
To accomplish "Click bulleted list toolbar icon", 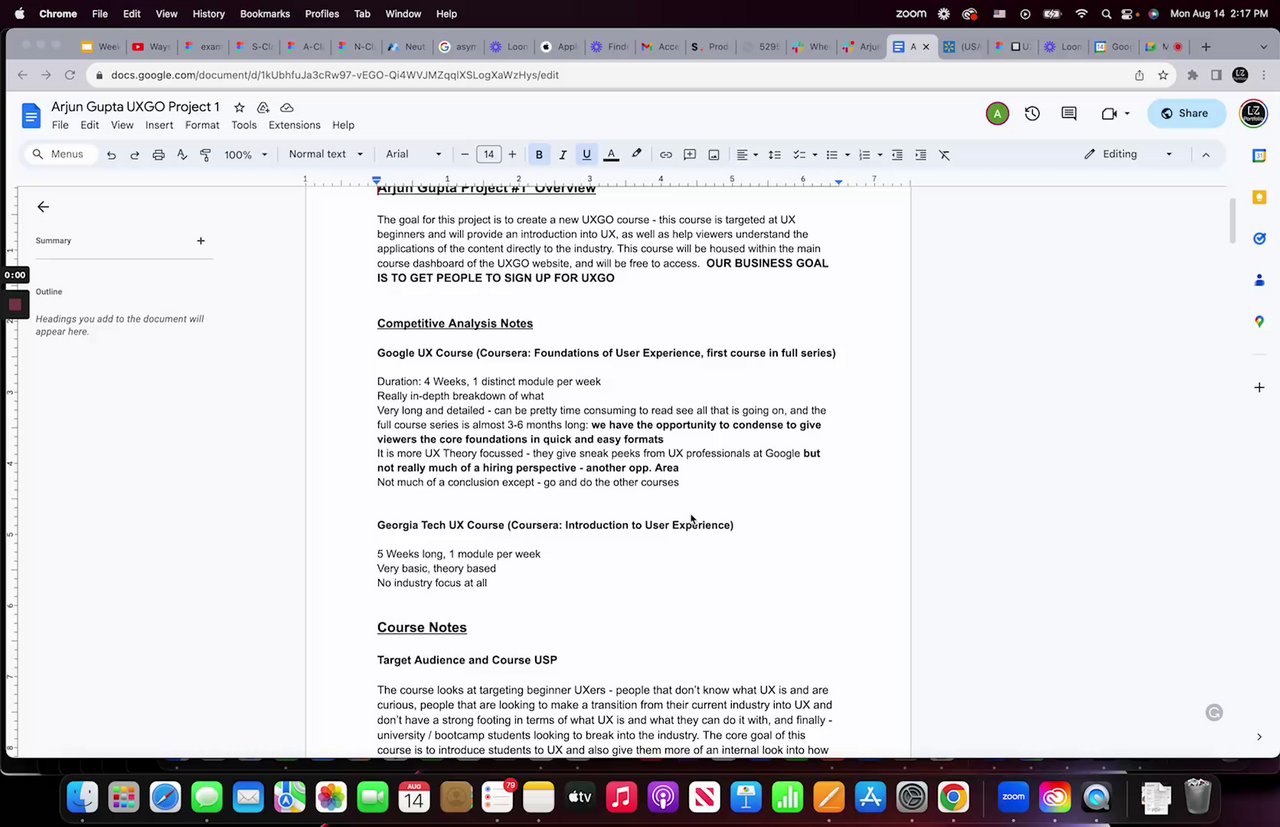I will click(831, 155).
